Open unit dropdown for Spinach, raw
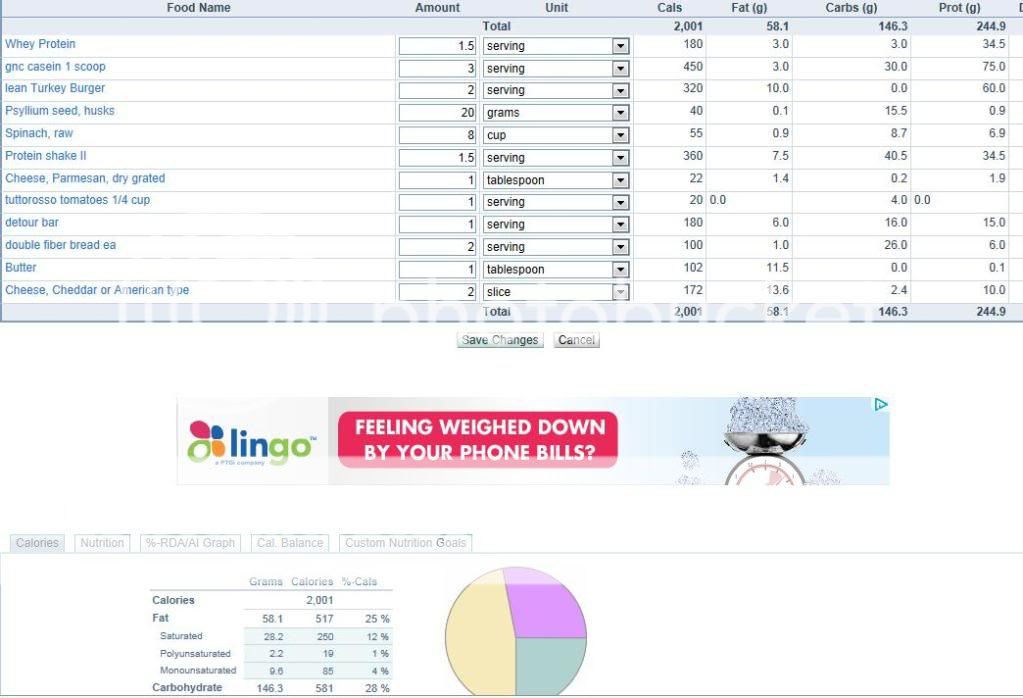 (621, 135)
